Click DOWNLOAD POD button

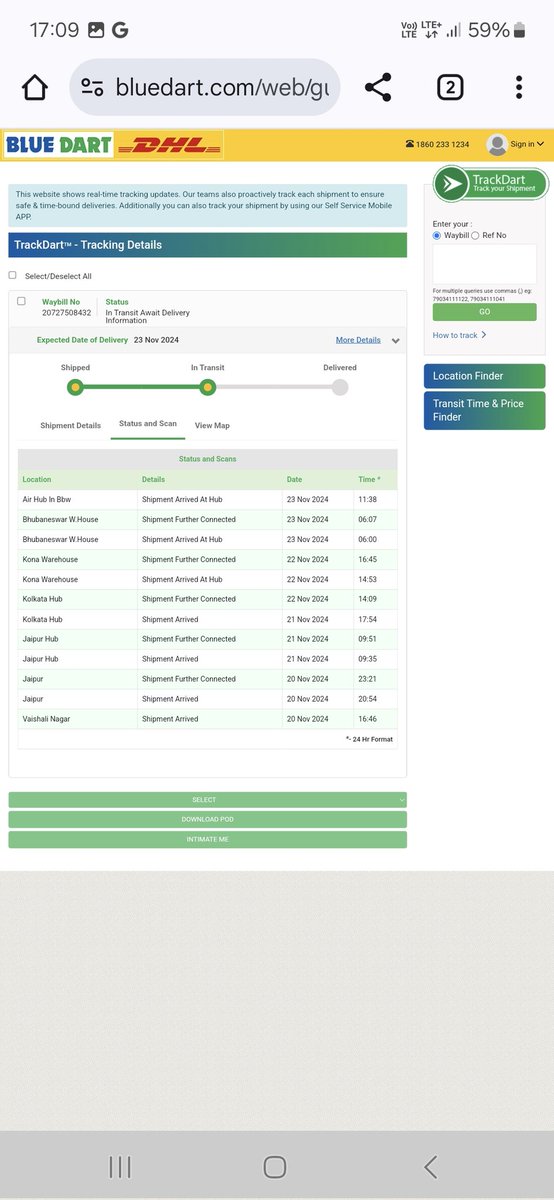207,819
